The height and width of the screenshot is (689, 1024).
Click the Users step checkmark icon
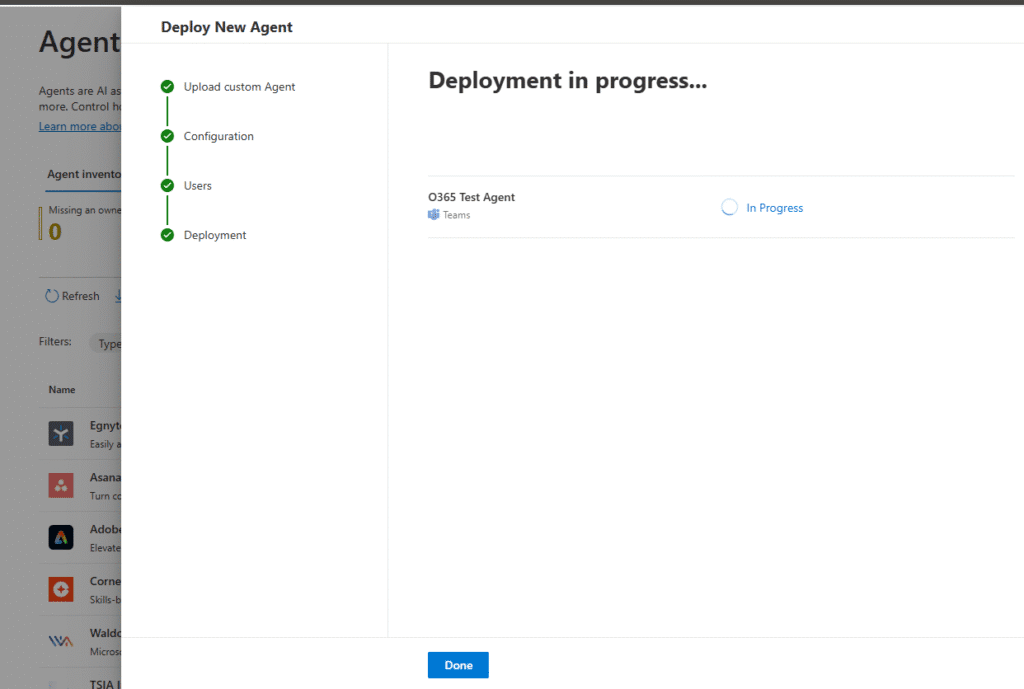click(167, 186)
